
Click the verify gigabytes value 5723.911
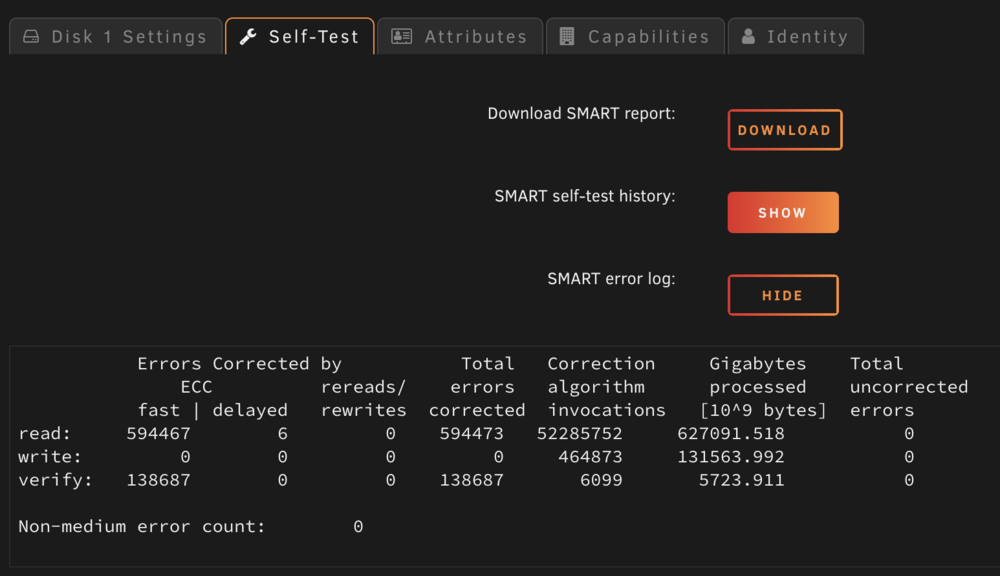pos(742,480)
